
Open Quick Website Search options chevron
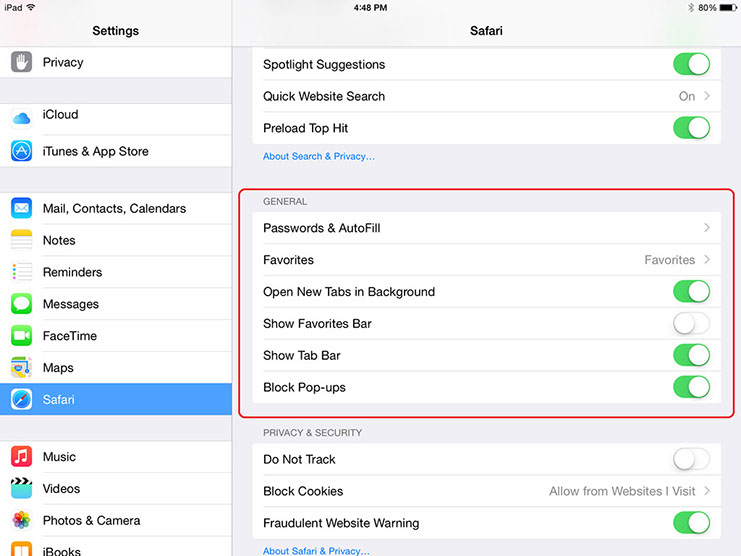click(707, 96)
